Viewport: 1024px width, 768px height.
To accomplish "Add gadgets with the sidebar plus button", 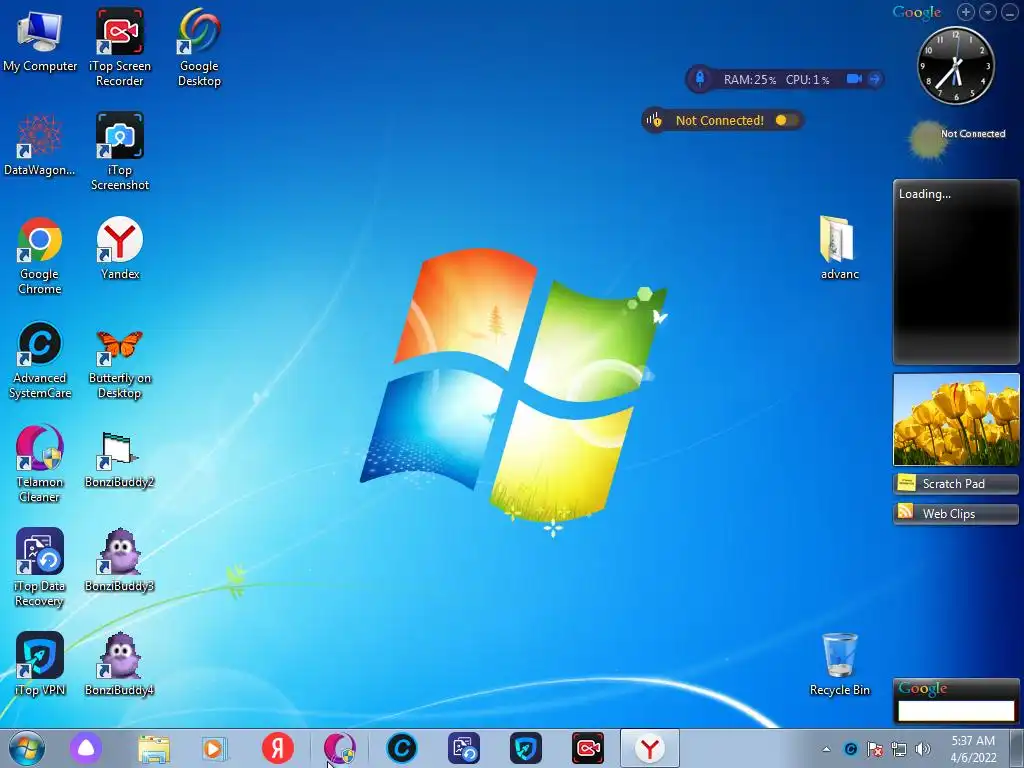I will coord(966,12).
